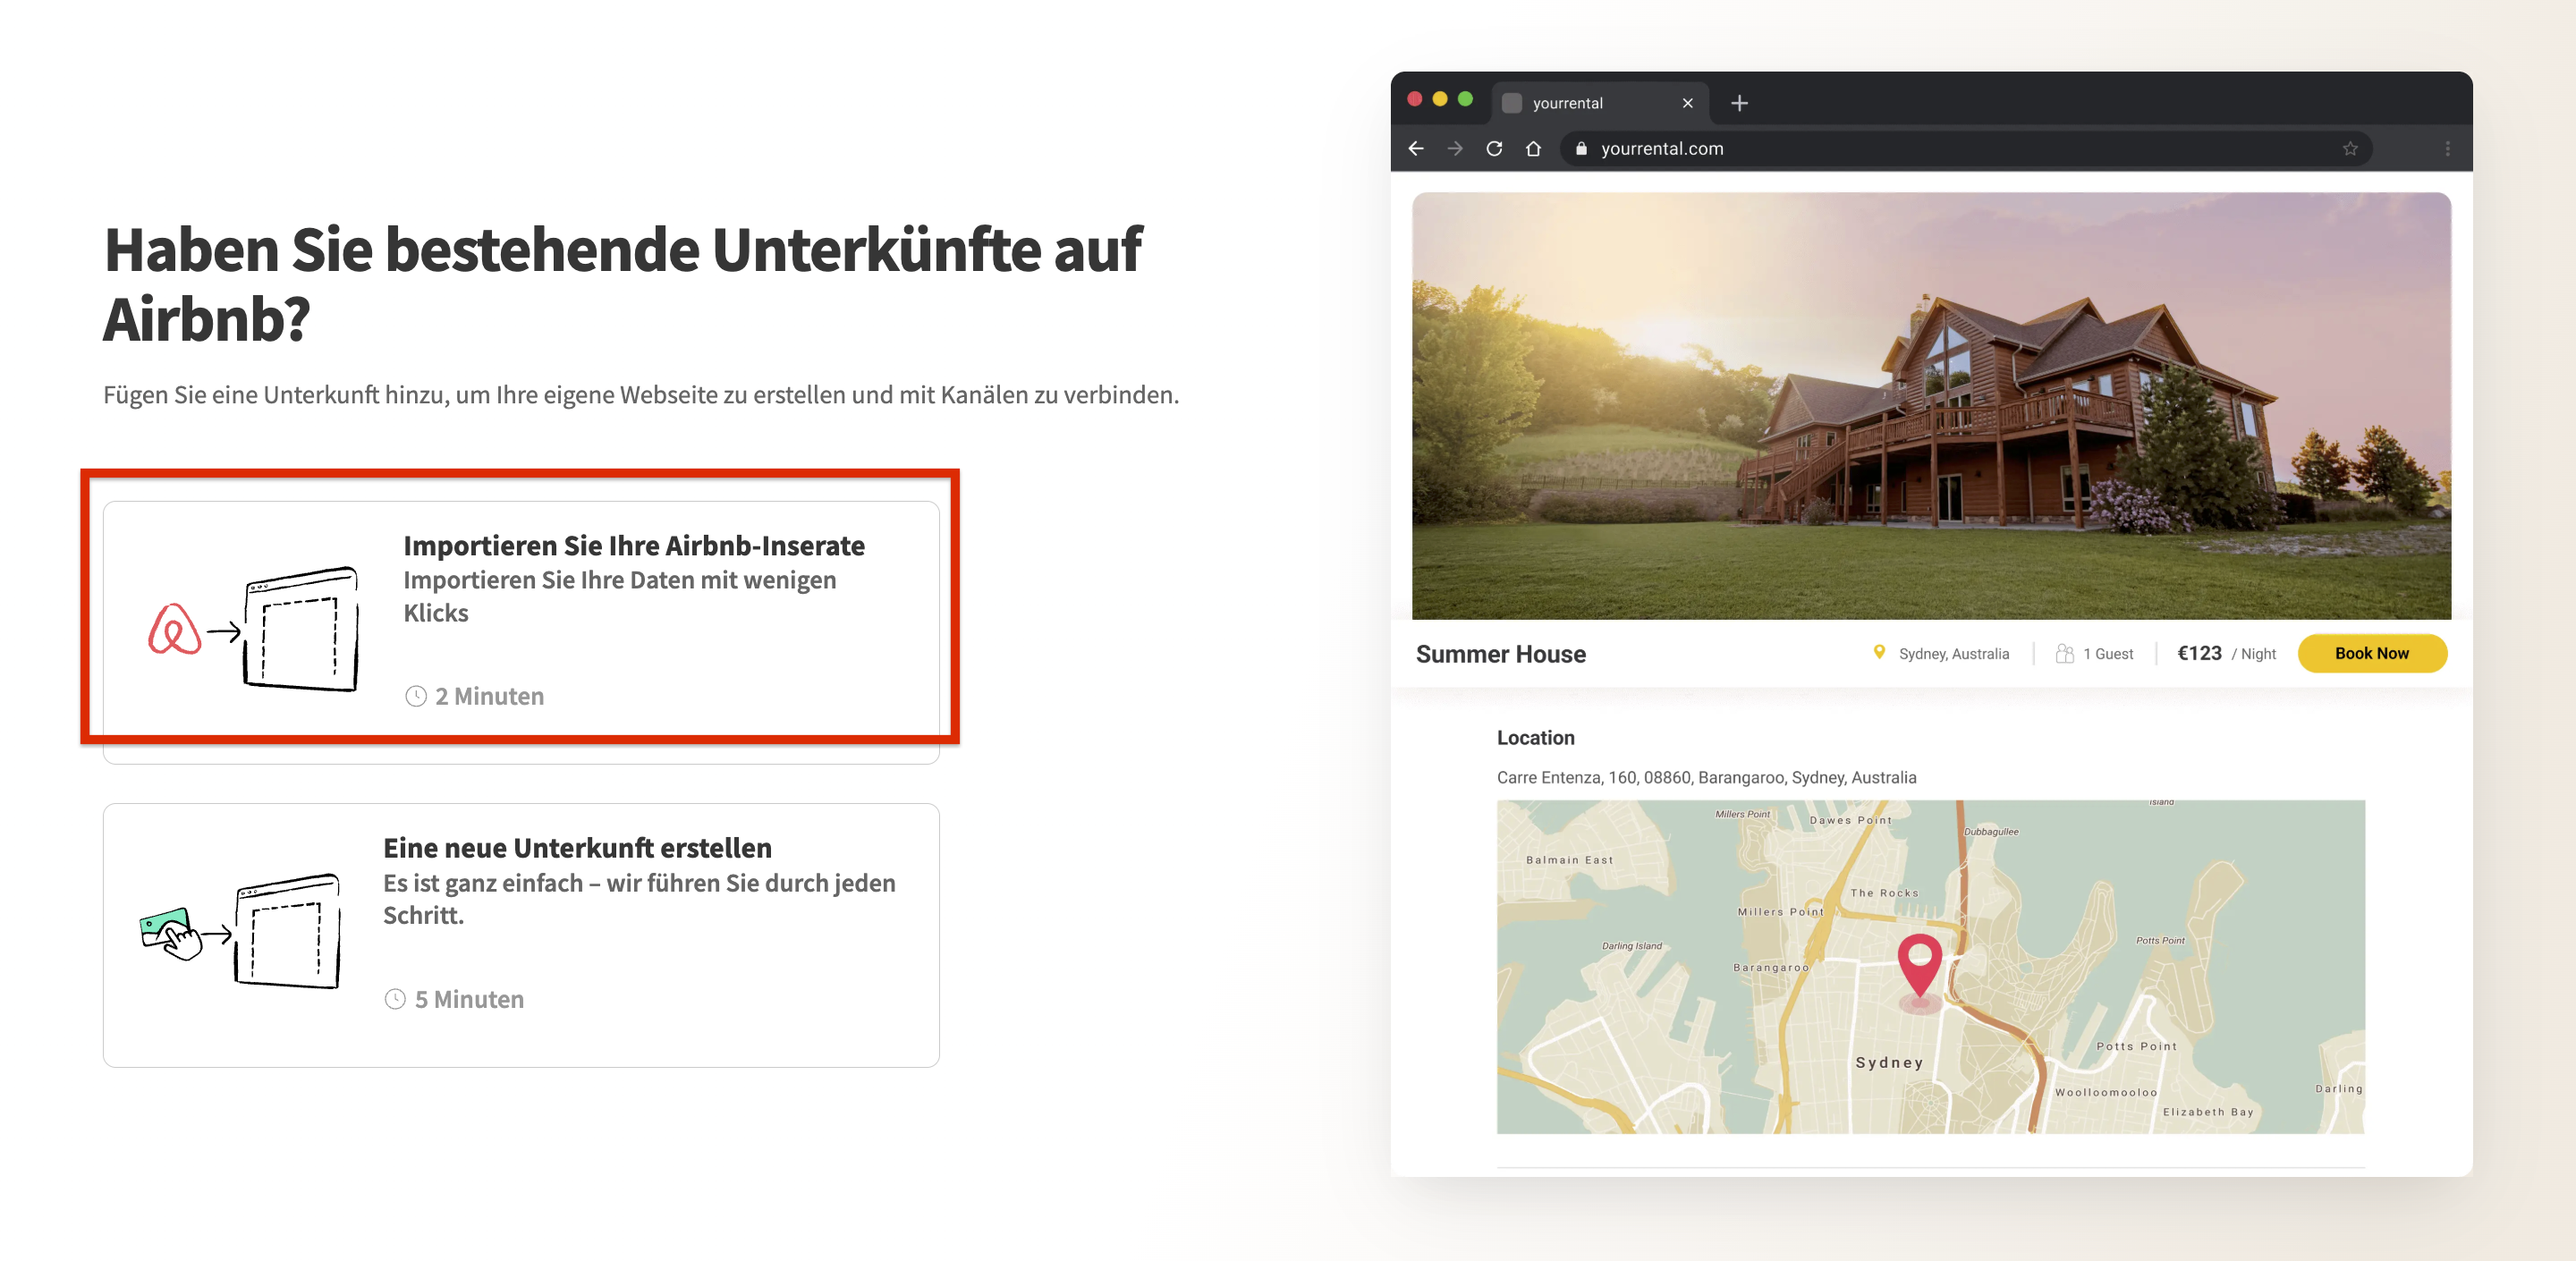Click the new tab plus icon

pos(1739,103)
